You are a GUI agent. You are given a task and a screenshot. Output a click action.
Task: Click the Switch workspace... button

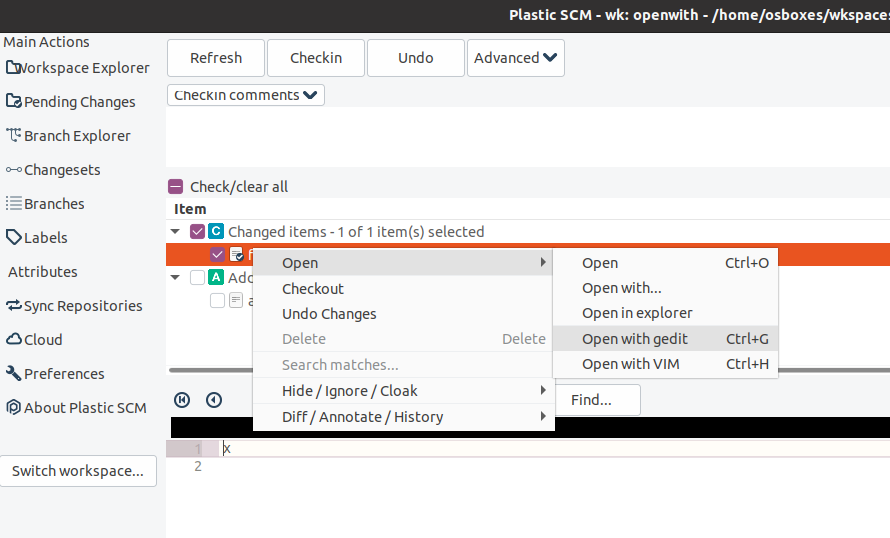click(x=78, y=471)
